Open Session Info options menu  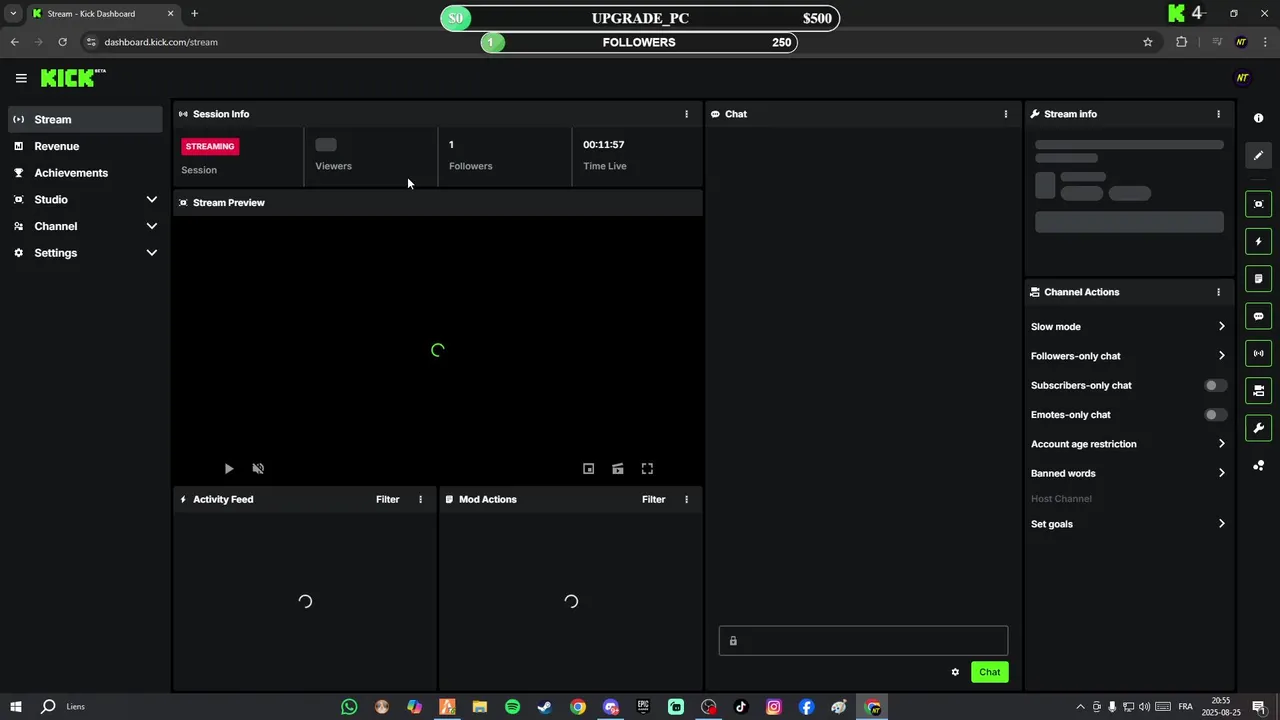(686, 114)
